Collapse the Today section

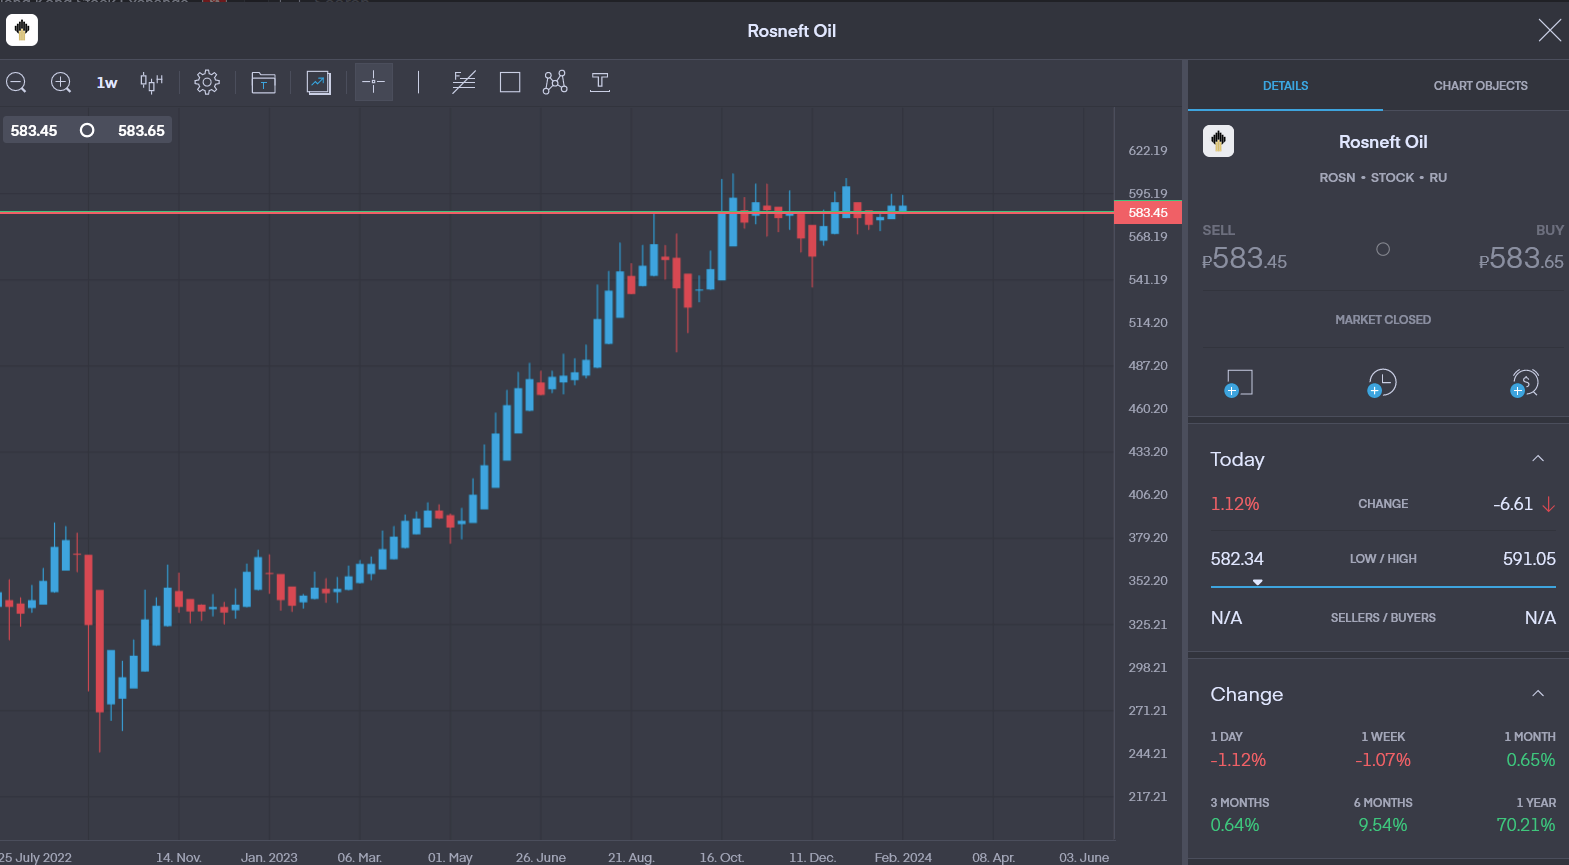(1538, 459)
